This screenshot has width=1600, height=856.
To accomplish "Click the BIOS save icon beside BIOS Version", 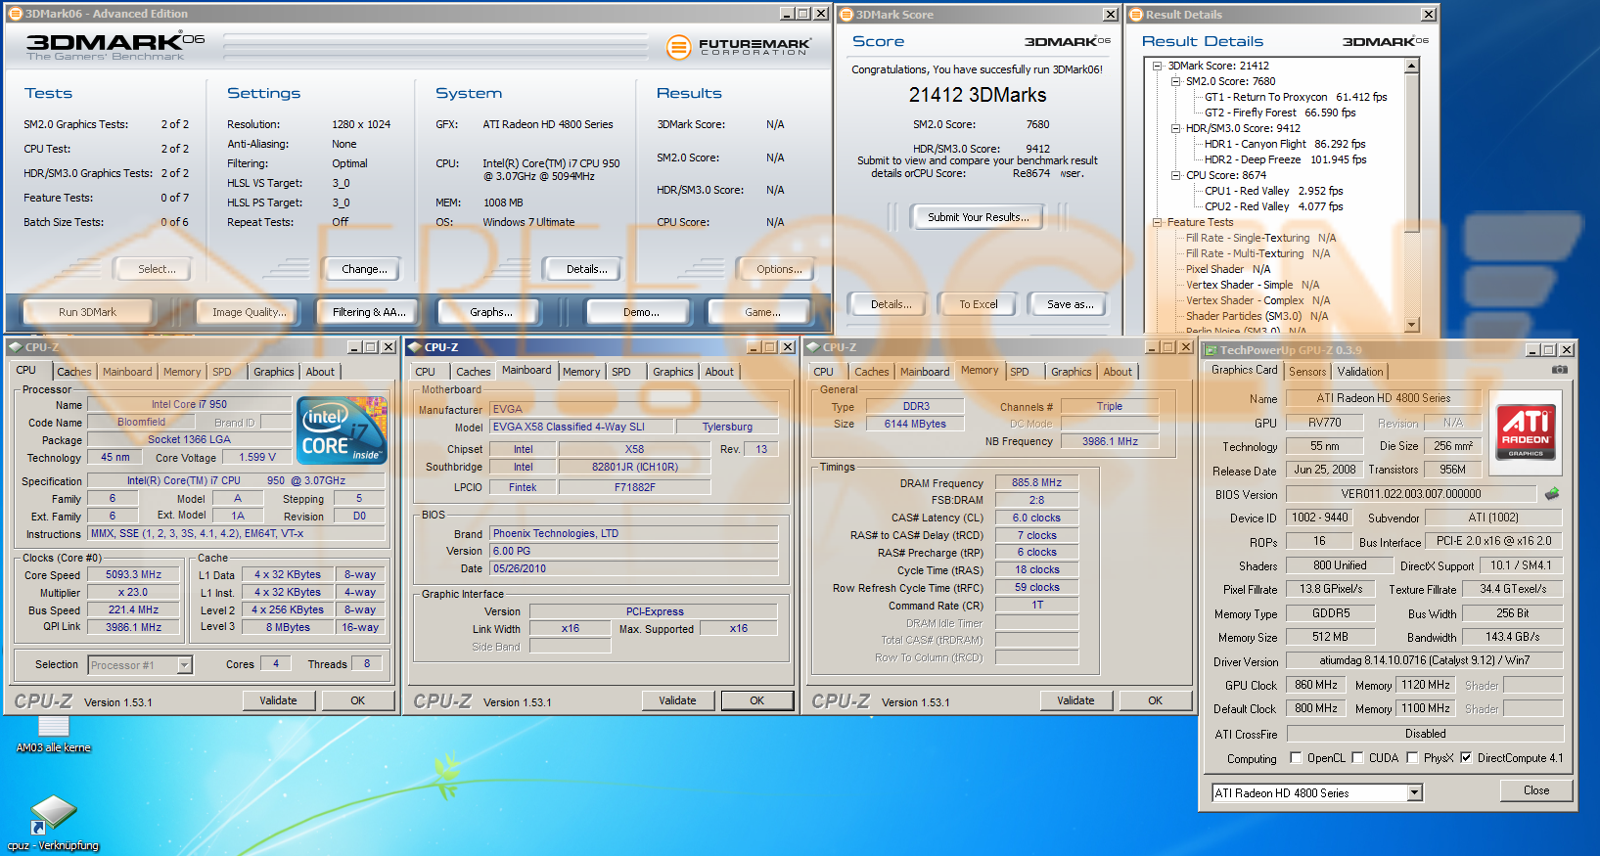I will [x=1552, y=493].
